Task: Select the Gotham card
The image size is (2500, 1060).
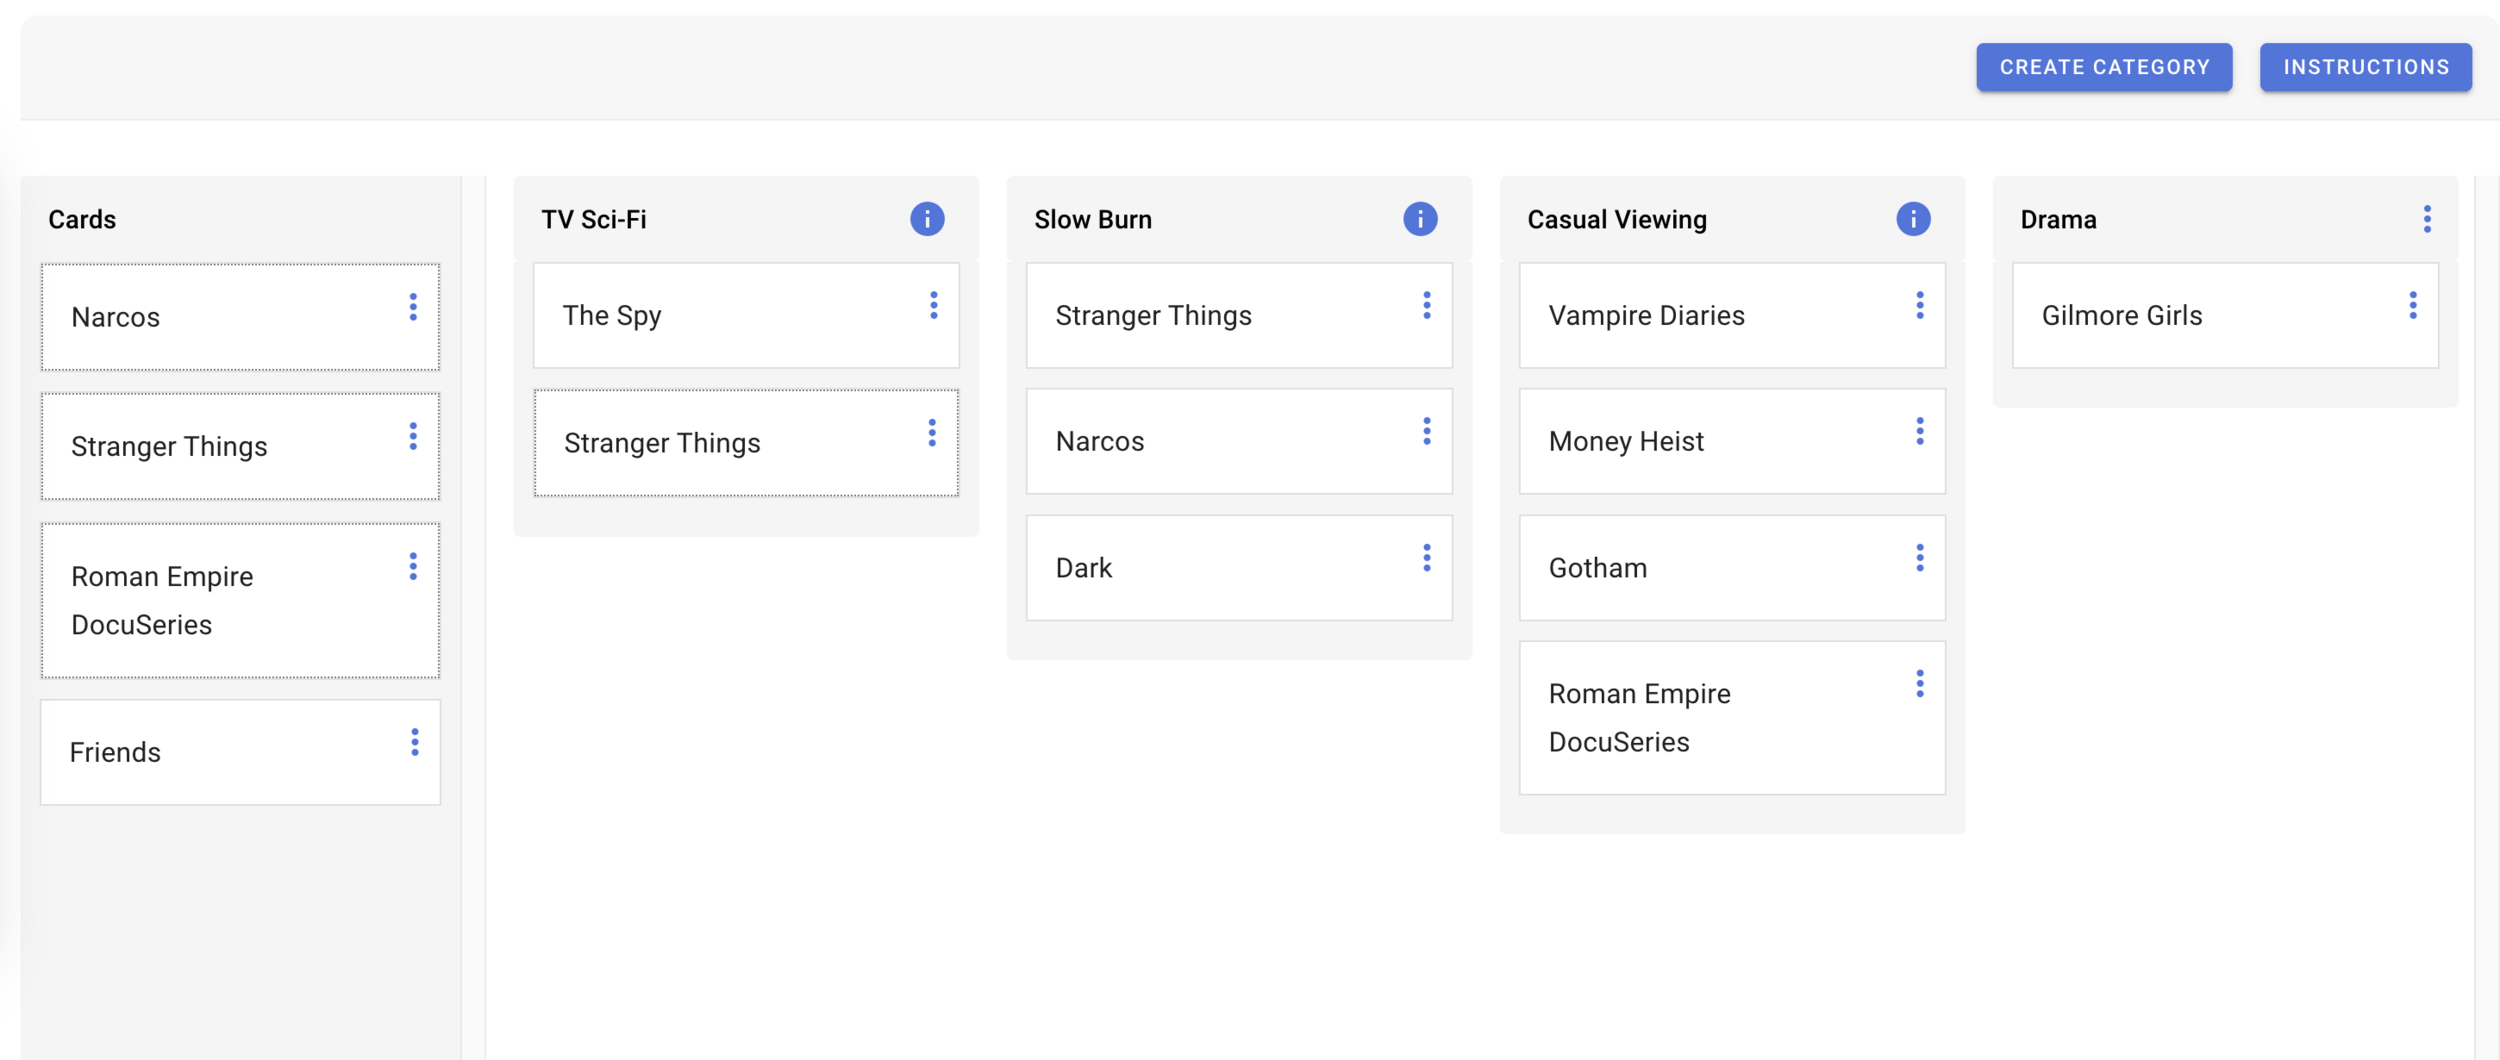Action: pos(1732,568)
